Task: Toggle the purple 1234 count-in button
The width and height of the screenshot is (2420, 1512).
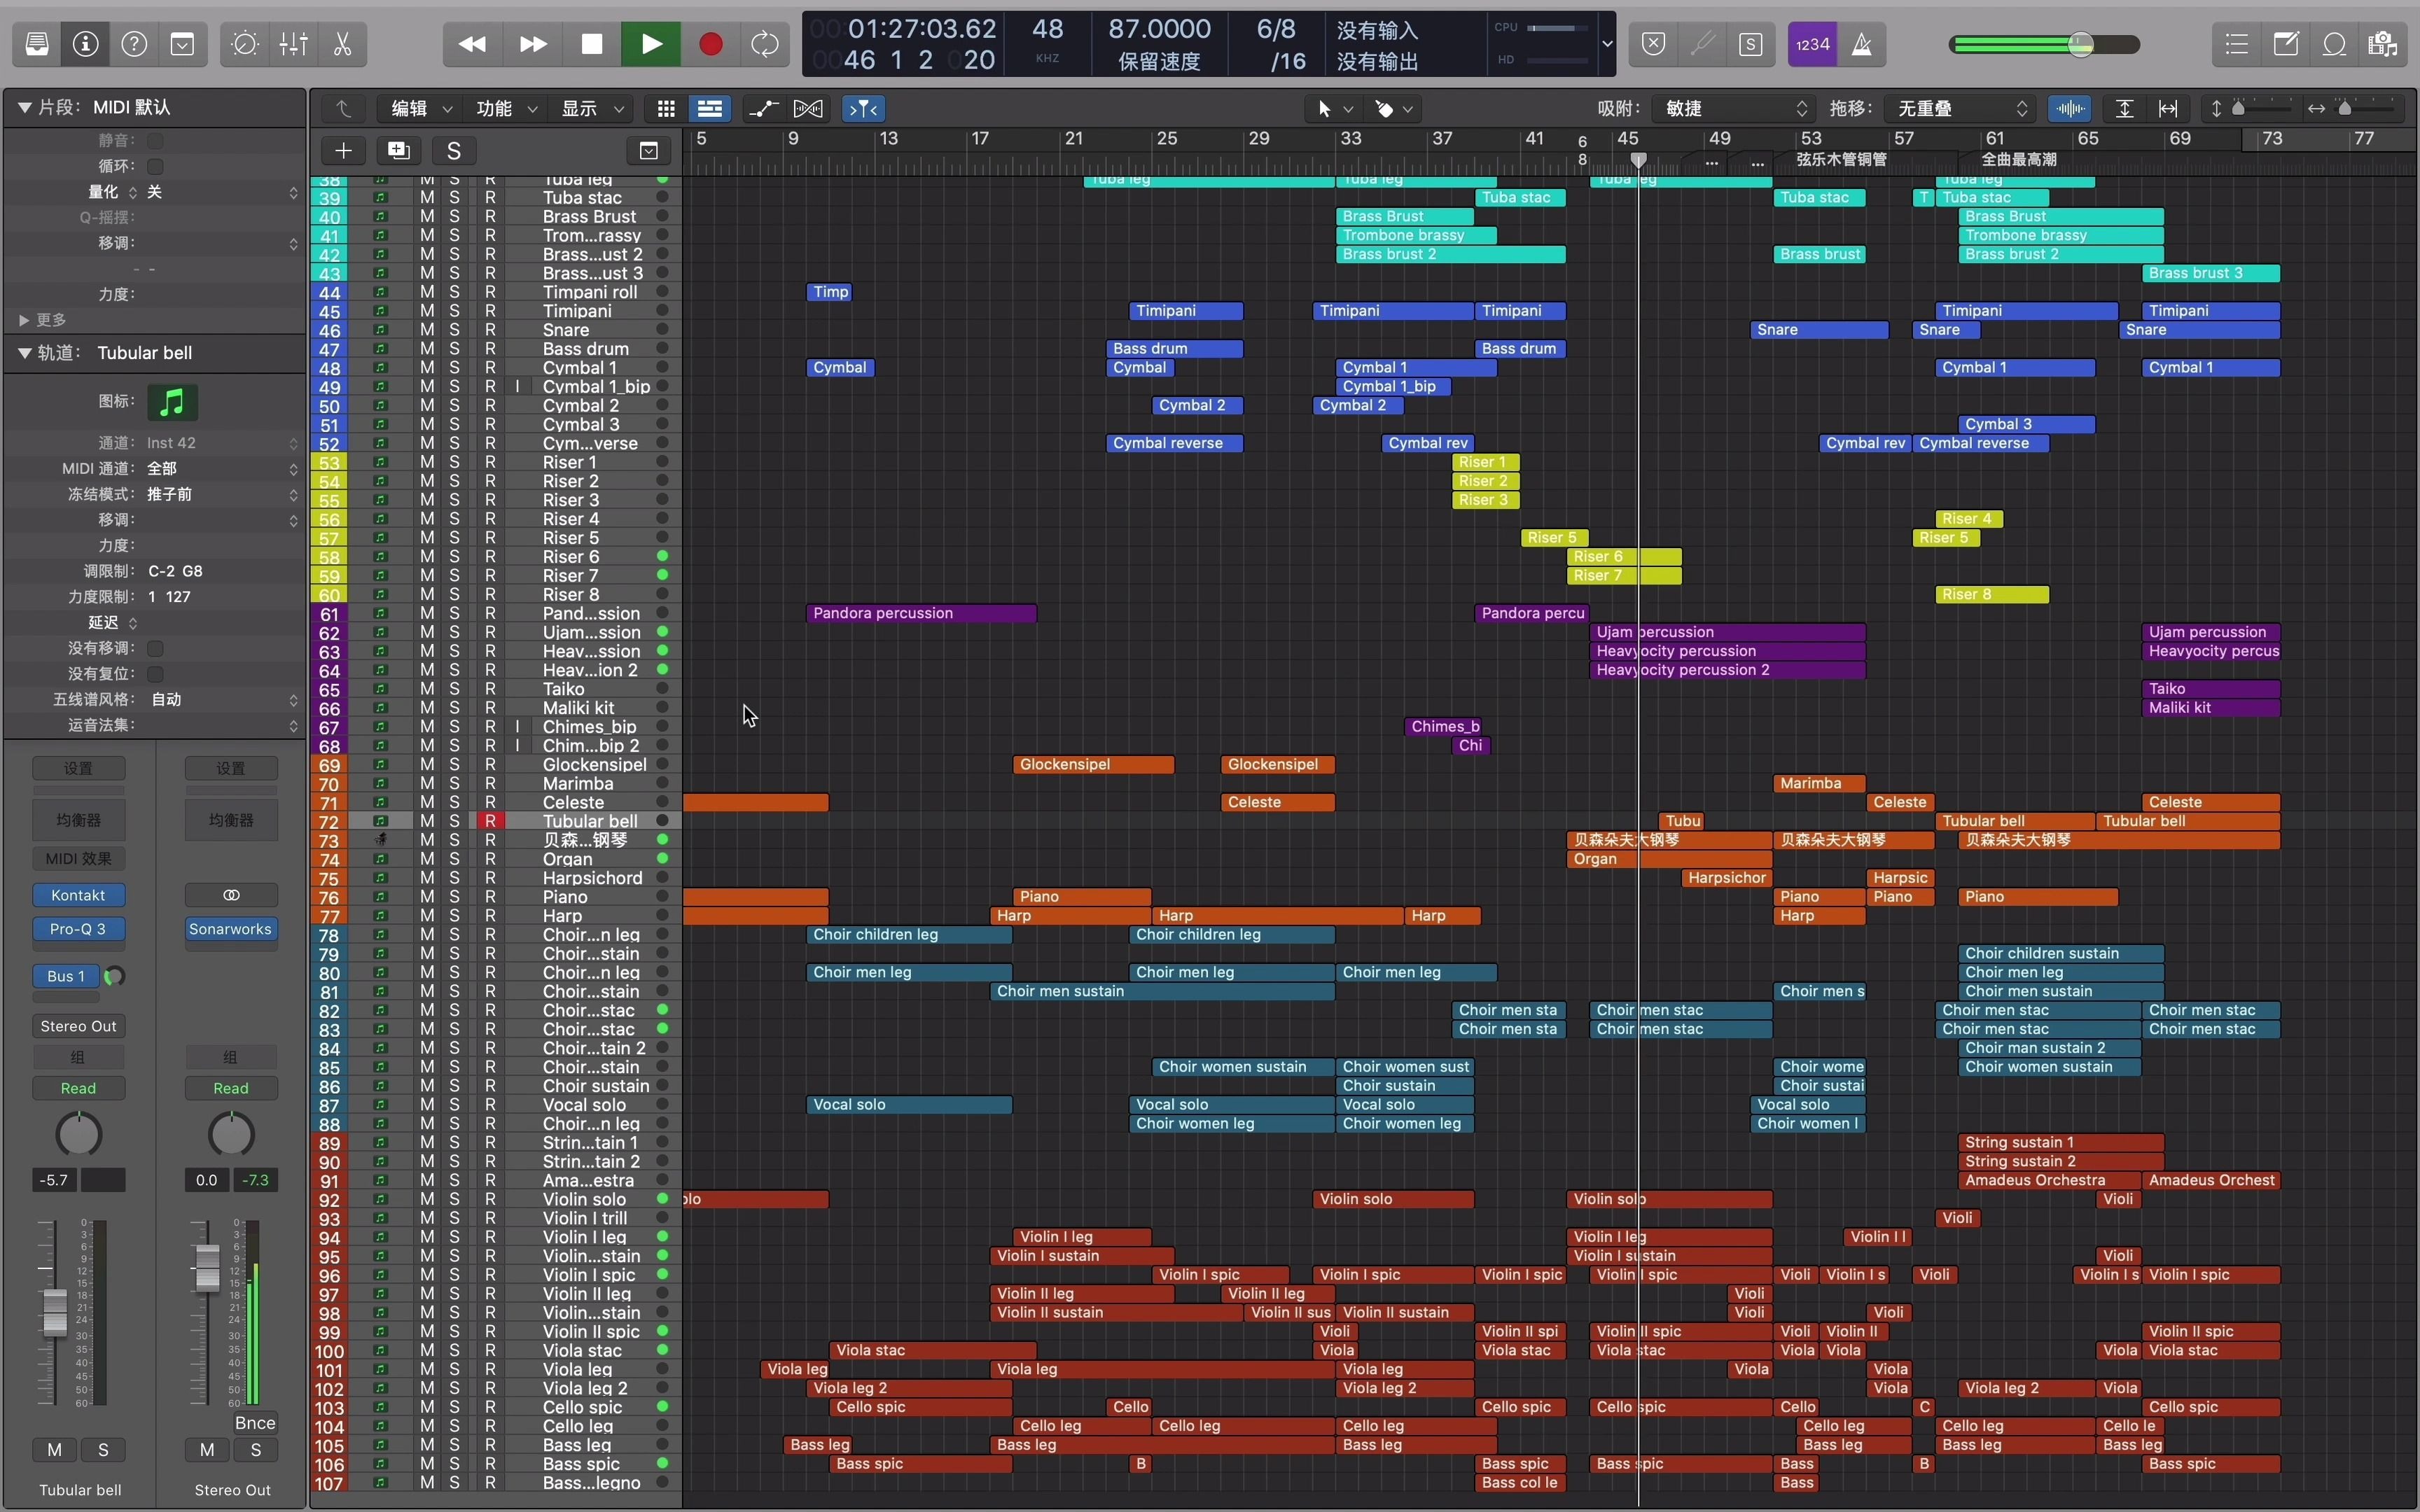Action: click(x=1812, y=44)
